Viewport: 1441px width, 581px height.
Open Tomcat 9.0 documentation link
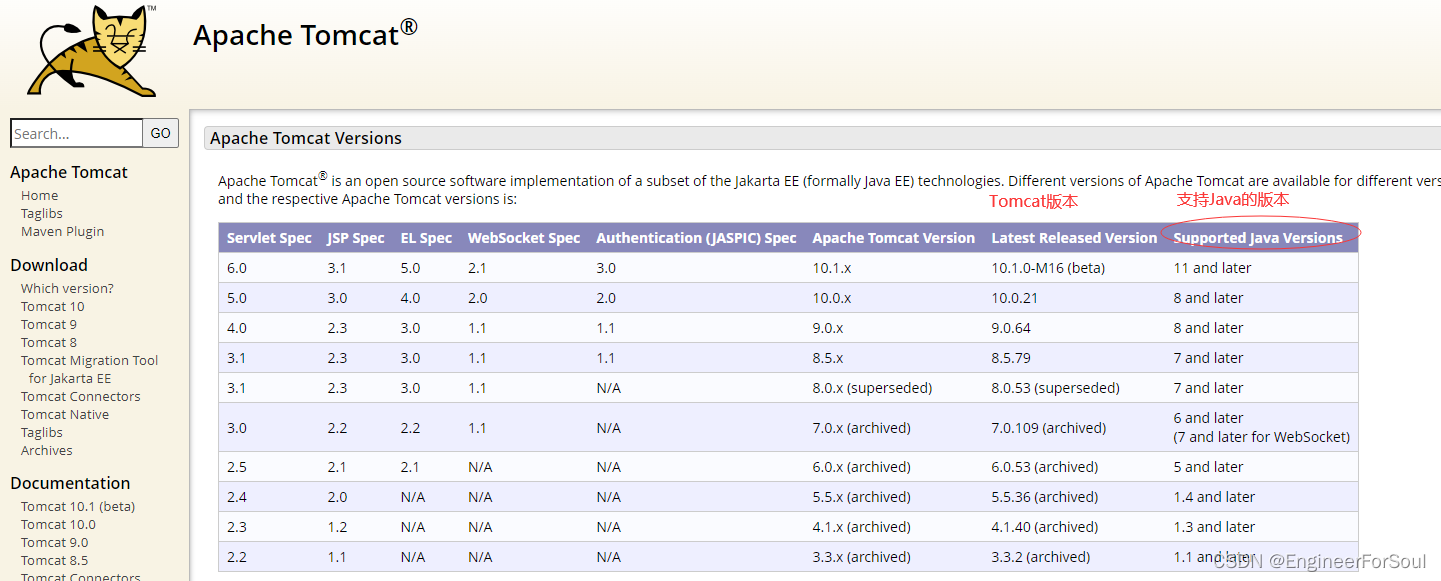pyautogui.click(x=54, y=542)
